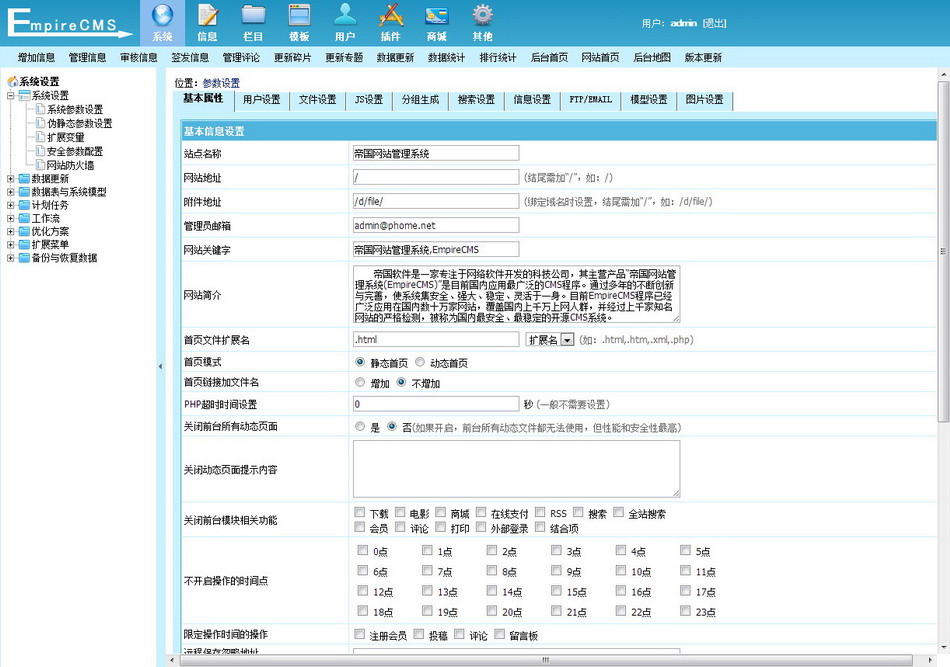
Task: Click the page icon beside 网站防火墙
Action: pyautogui.click(x=40, y=165)
